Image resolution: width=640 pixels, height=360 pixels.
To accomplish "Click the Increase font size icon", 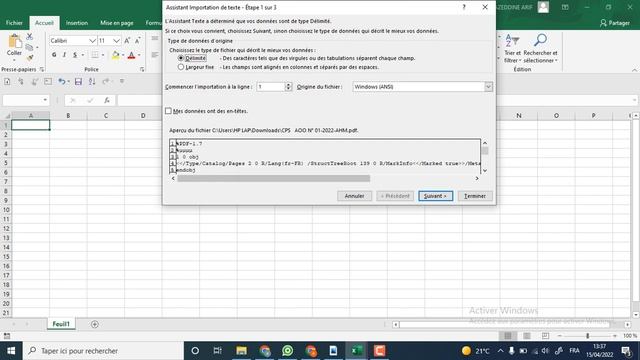I will point(127,40).
